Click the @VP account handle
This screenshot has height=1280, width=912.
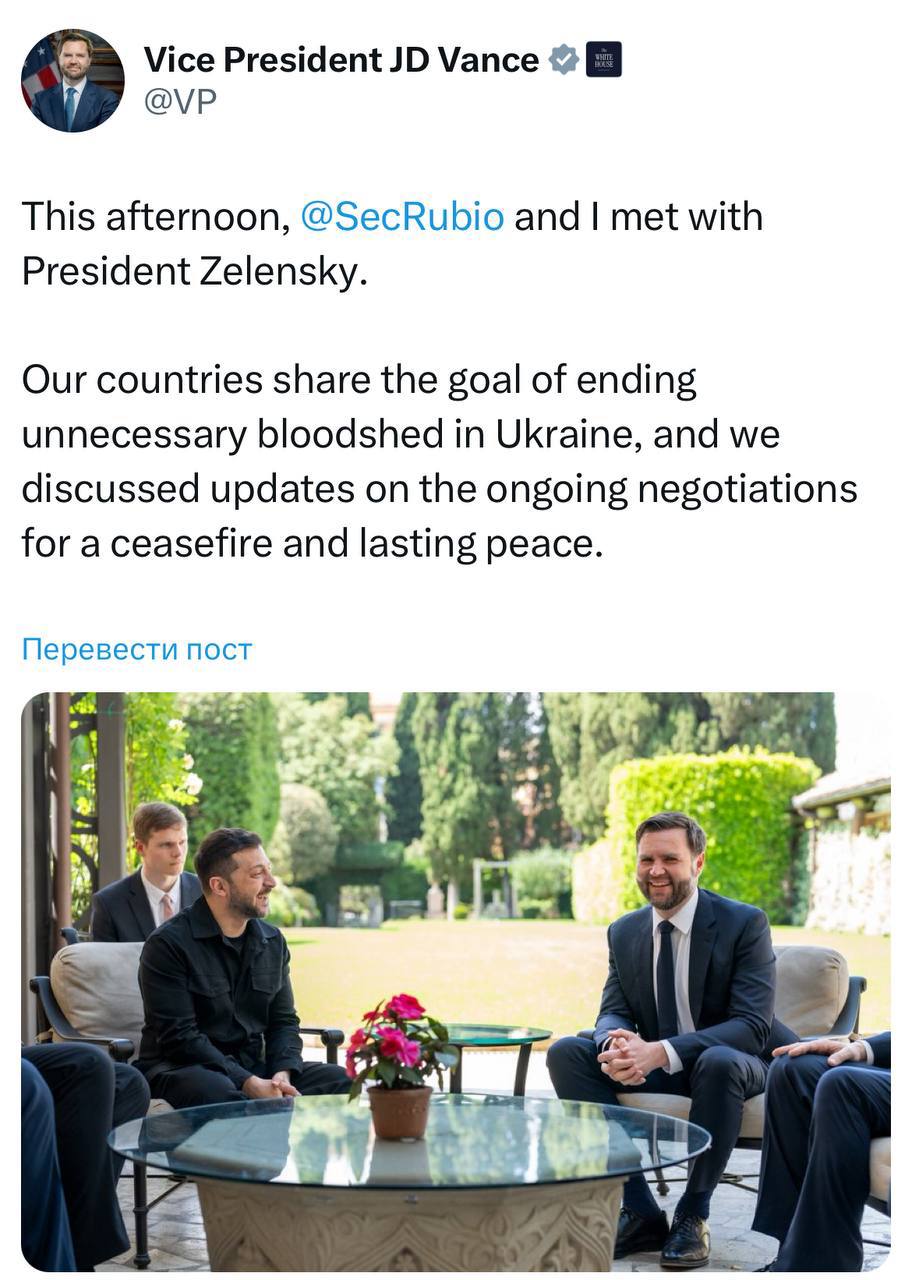point(180,101)
